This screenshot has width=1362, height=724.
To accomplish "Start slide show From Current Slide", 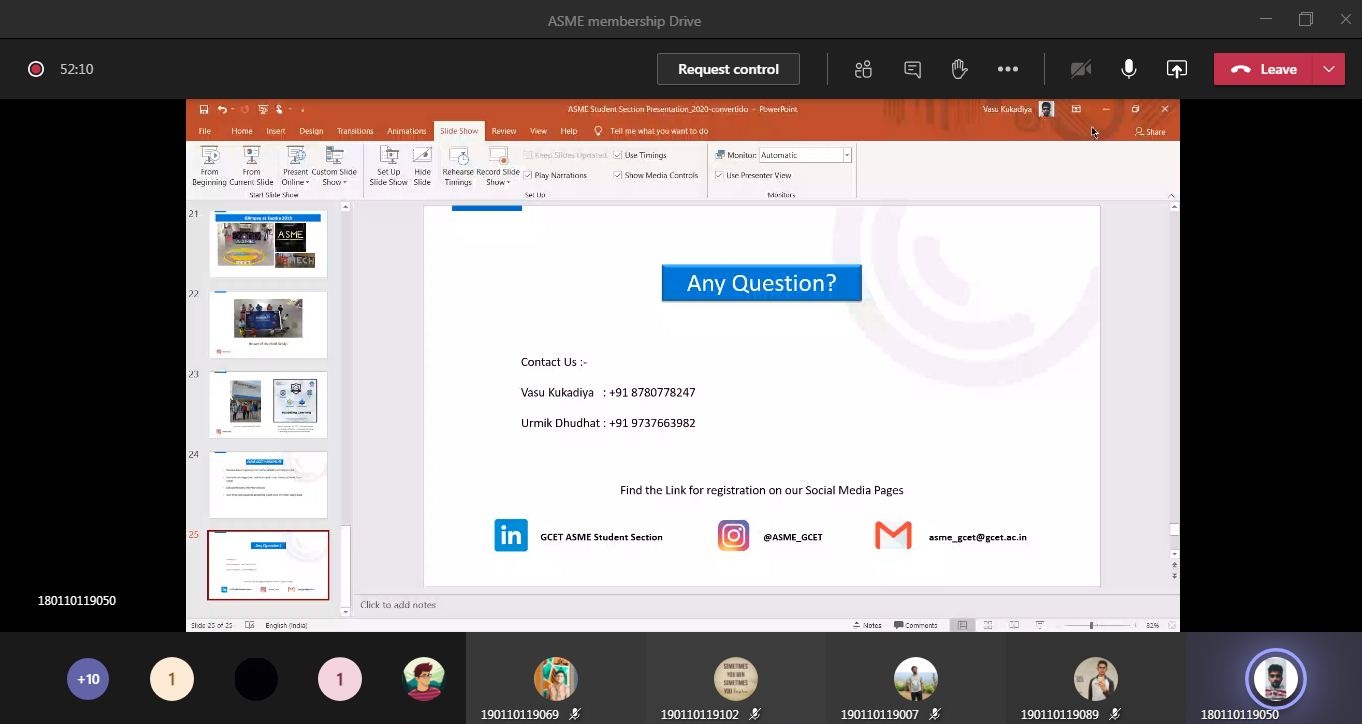I will point(251,166).
